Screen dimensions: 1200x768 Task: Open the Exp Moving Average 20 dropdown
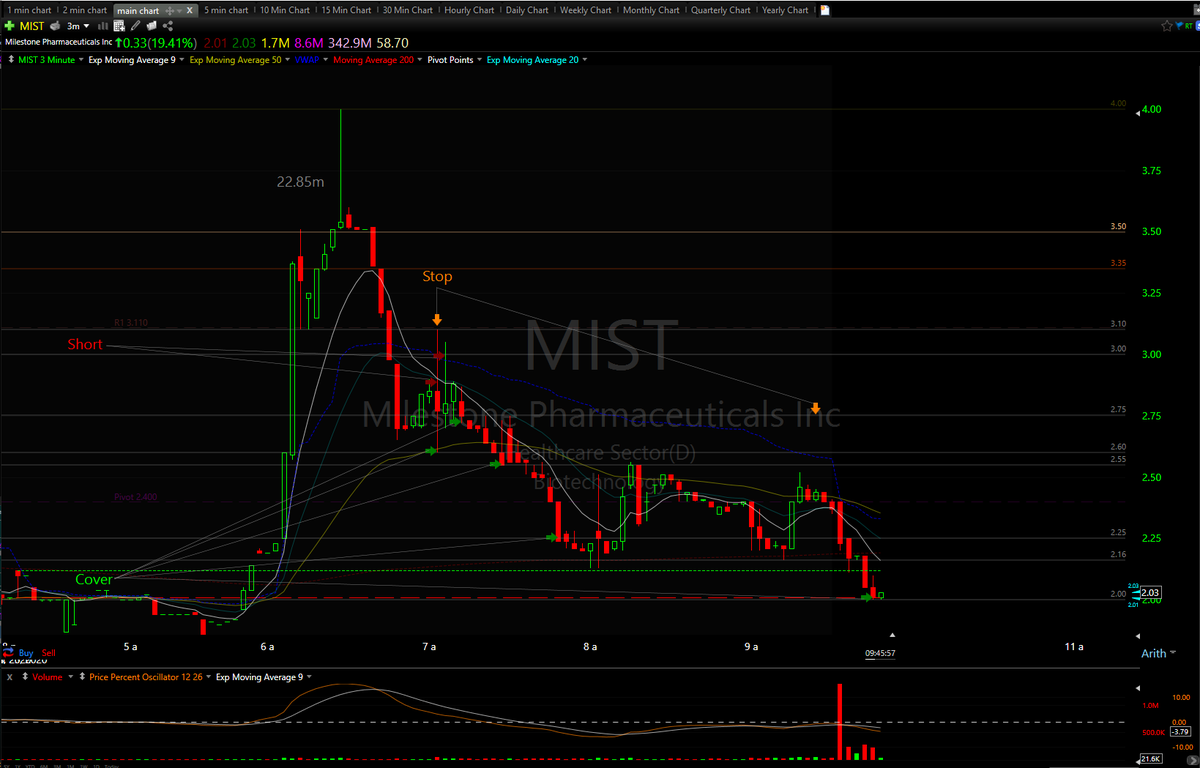(584, 60)
